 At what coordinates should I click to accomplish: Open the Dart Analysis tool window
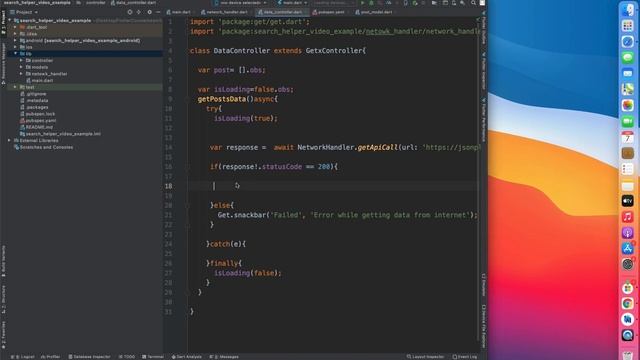point(187,357)
